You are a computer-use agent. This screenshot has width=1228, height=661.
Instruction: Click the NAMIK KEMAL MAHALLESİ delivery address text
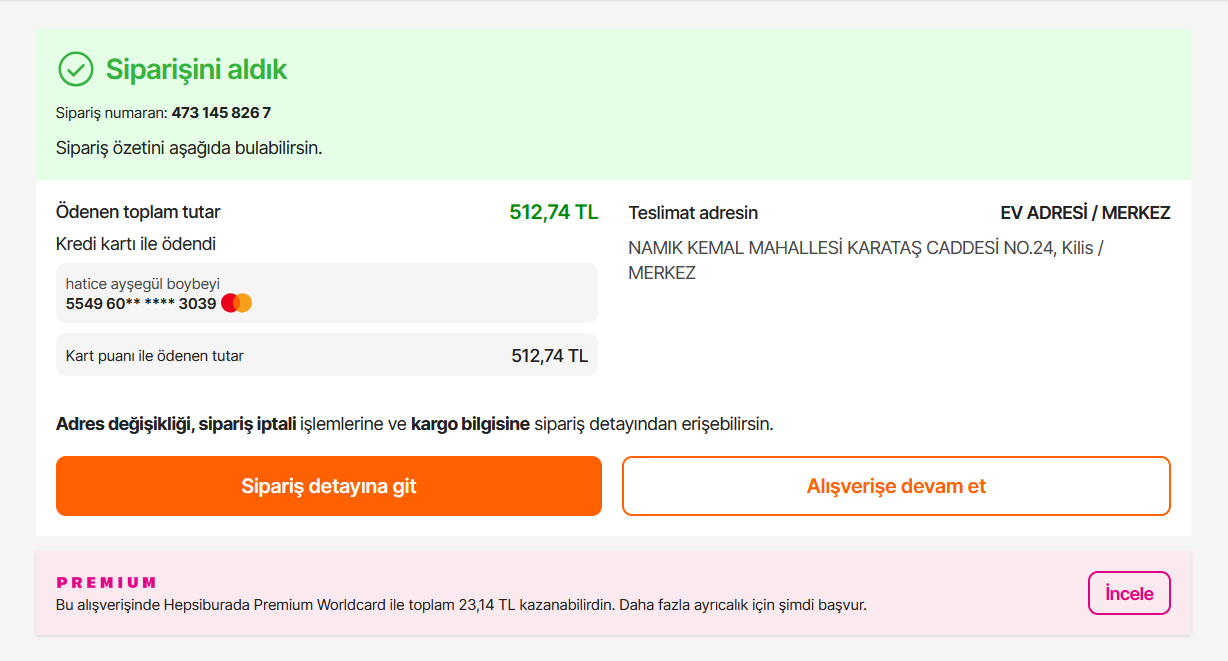point(866,260)
